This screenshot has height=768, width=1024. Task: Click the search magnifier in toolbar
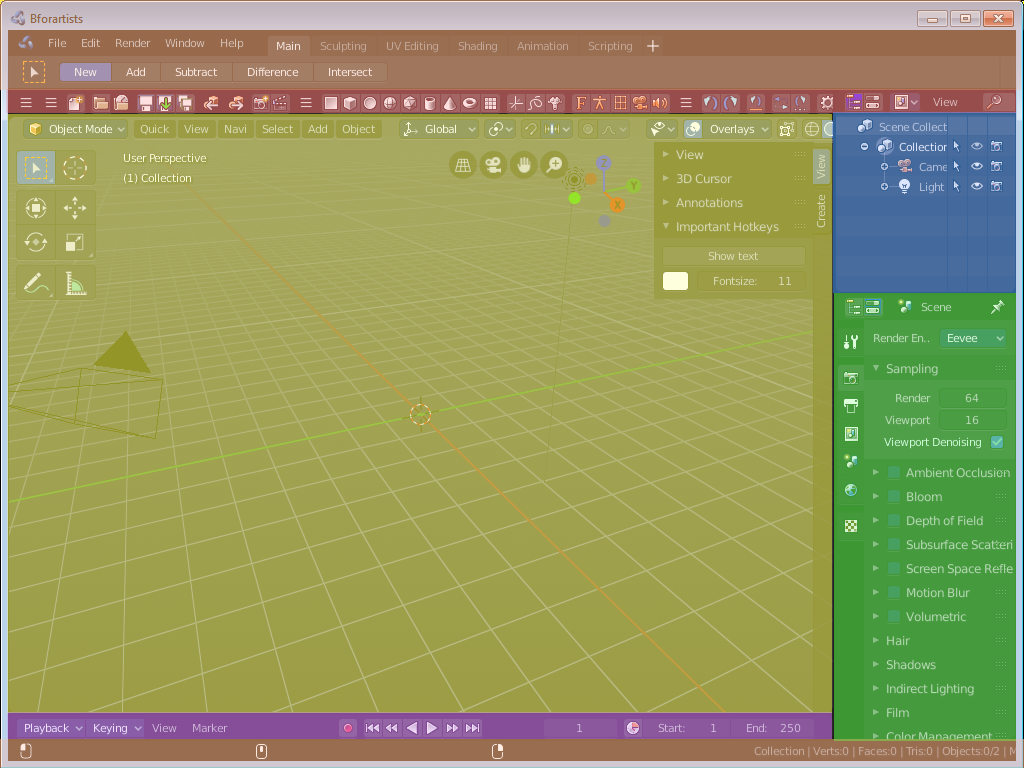pyautogui.click(x=994, y=102)
